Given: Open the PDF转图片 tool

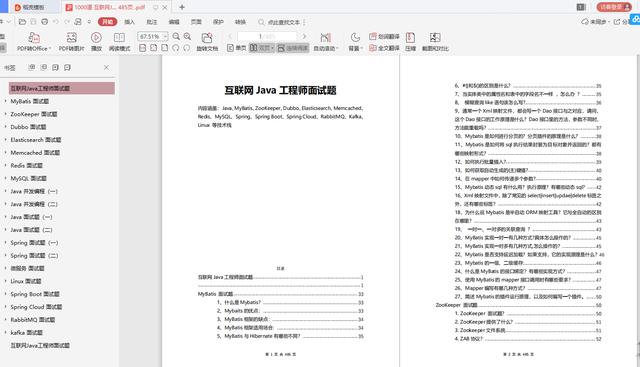Looking at the screenshot, I should click(x=71, y=42).
